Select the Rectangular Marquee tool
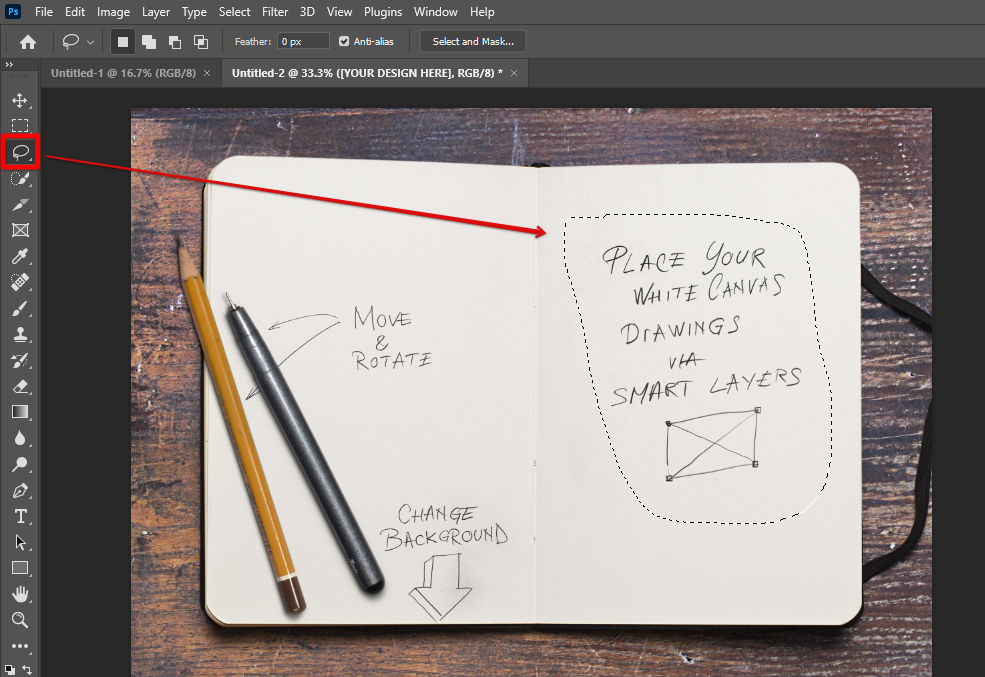Screen dimensions: 985x677 click(19, 126)
